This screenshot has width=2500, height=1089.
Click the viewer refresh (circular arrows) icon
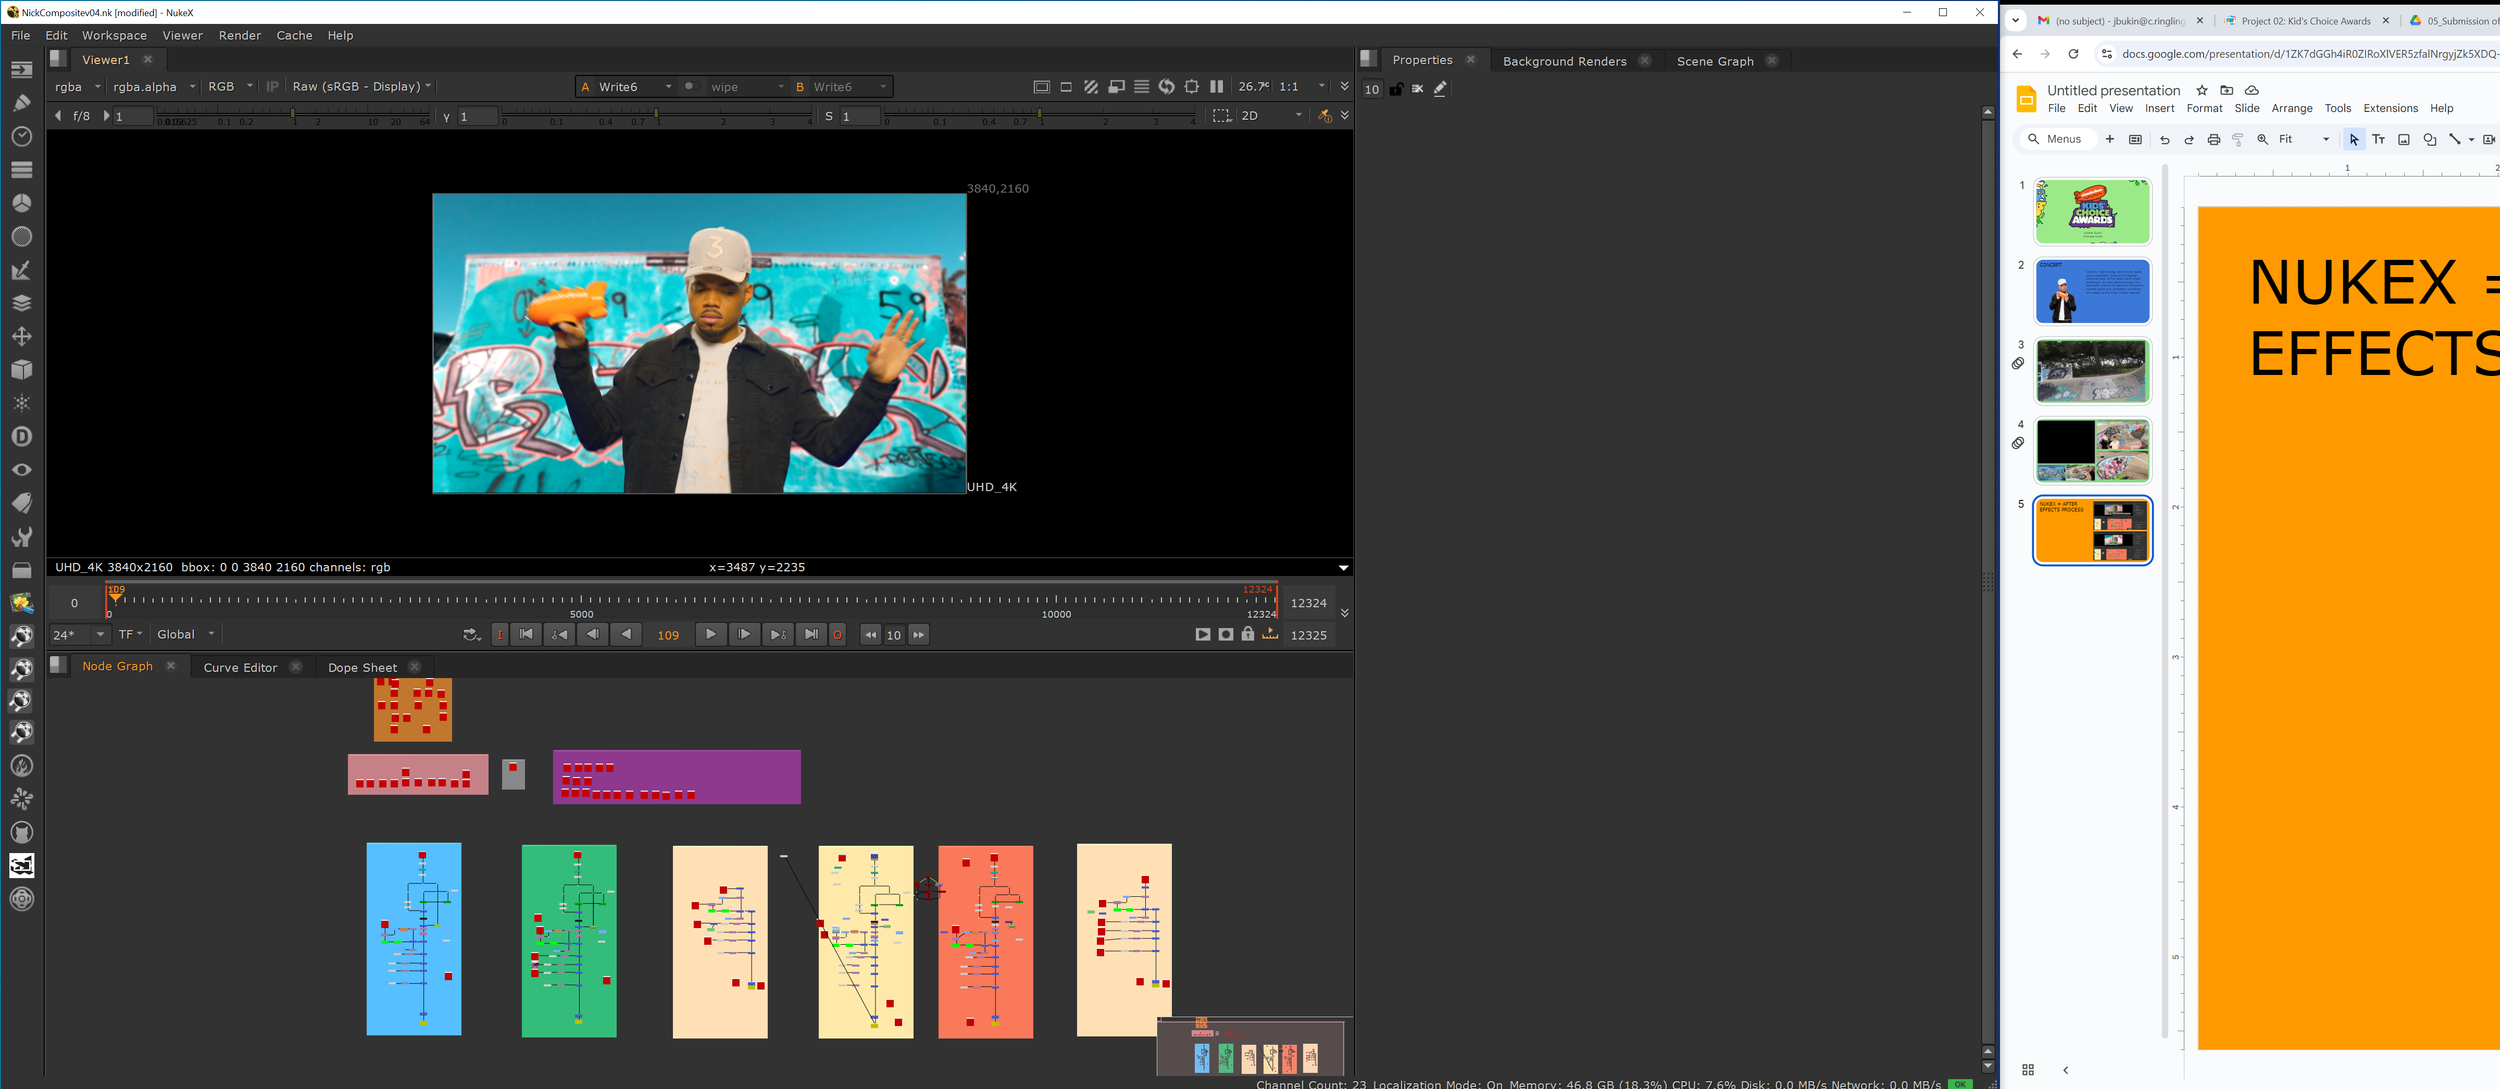(1166, 87)
